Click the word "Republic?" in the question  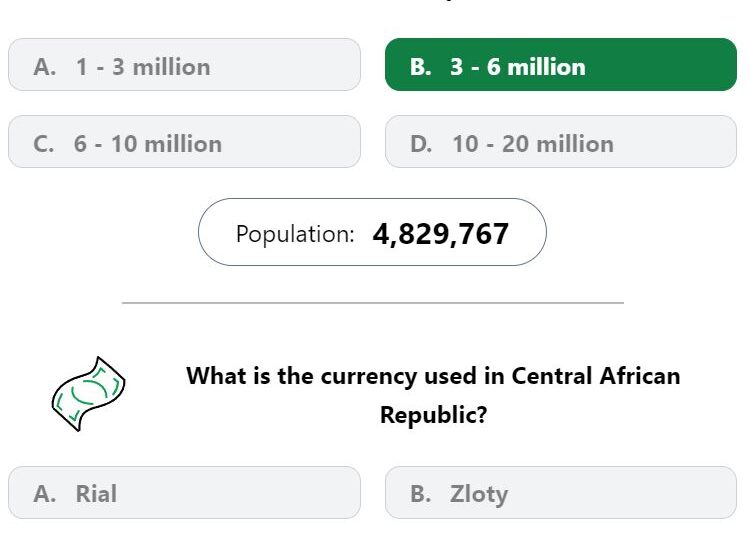coord(433,415)
